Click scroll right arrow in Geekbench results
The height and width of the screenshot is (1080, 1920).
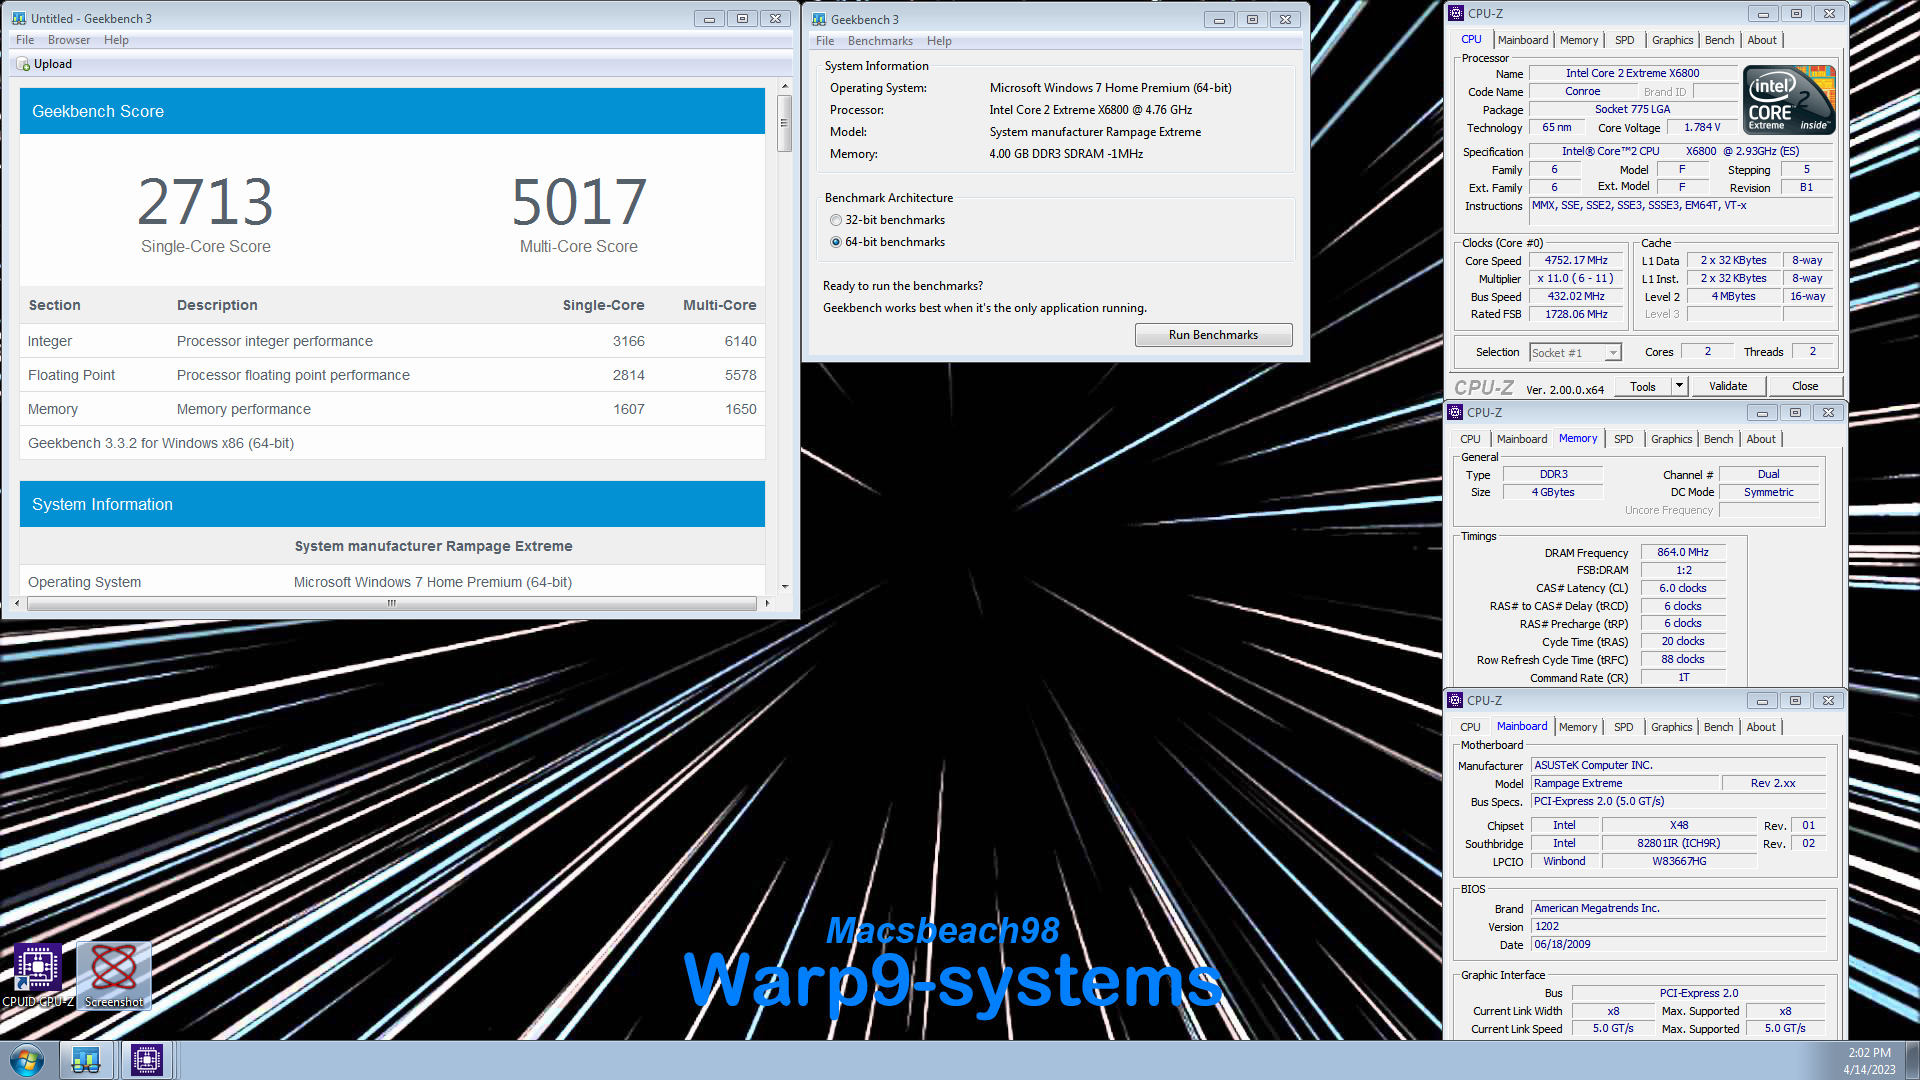pyautogui.click(x=767, y=603)
